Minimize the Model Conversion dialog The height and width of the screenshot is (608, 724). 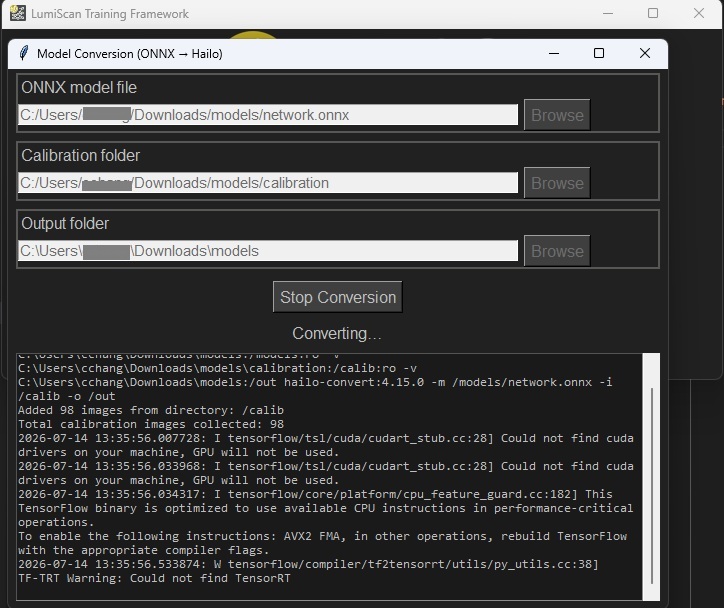pos(554,54)
